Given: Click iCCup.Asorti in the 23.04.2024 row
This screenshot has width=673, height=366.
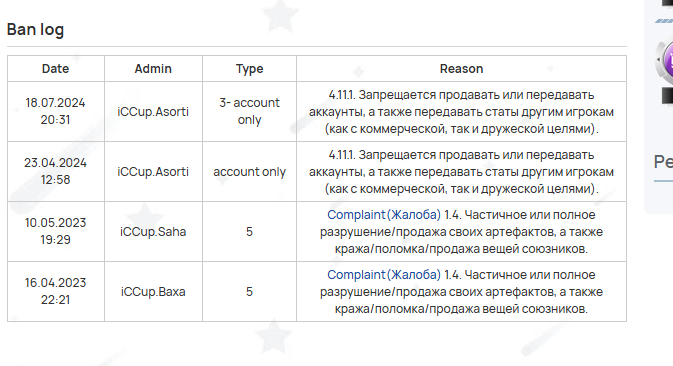Looking at the screenshot, I should click(x=153, y=172).
